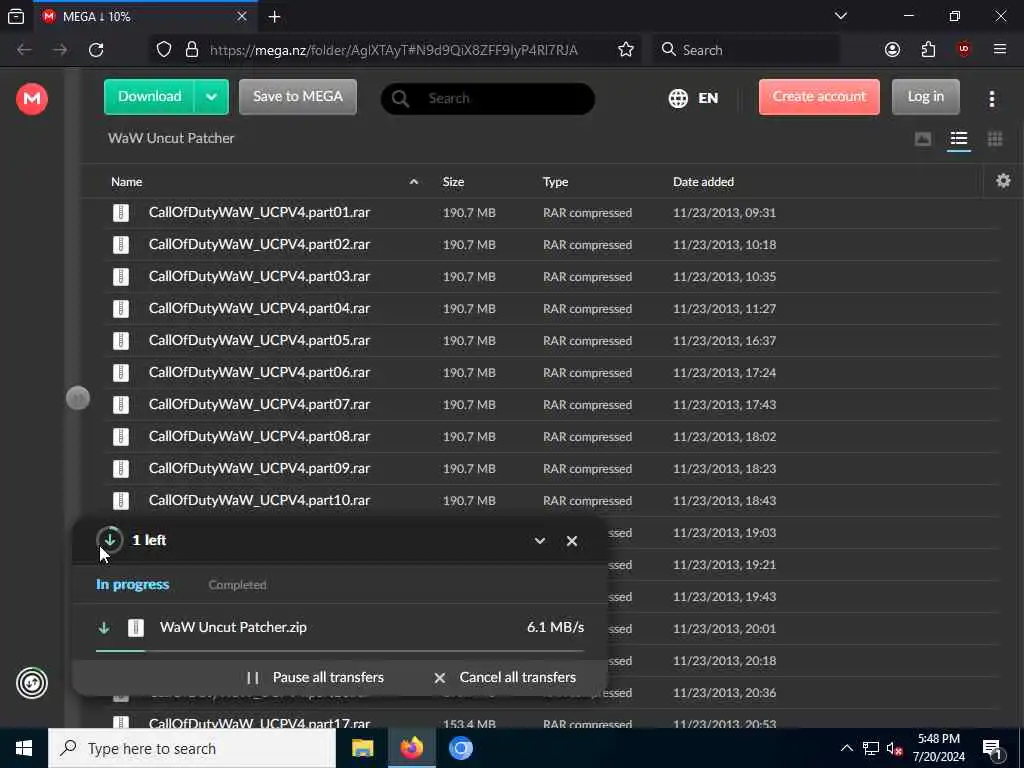Open the transfer manager sidebar icon

[x=31, y=683]
